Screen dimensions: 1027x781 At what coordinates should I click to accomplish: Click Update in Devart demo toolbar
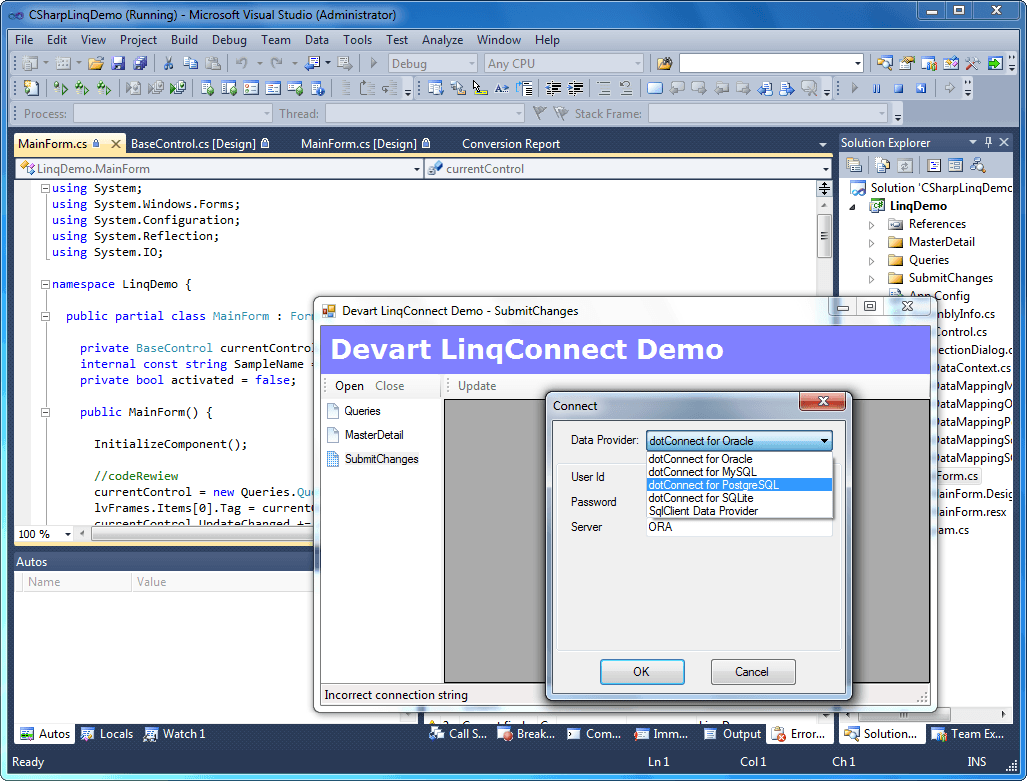pyautogui.click(x=477, y=386)
